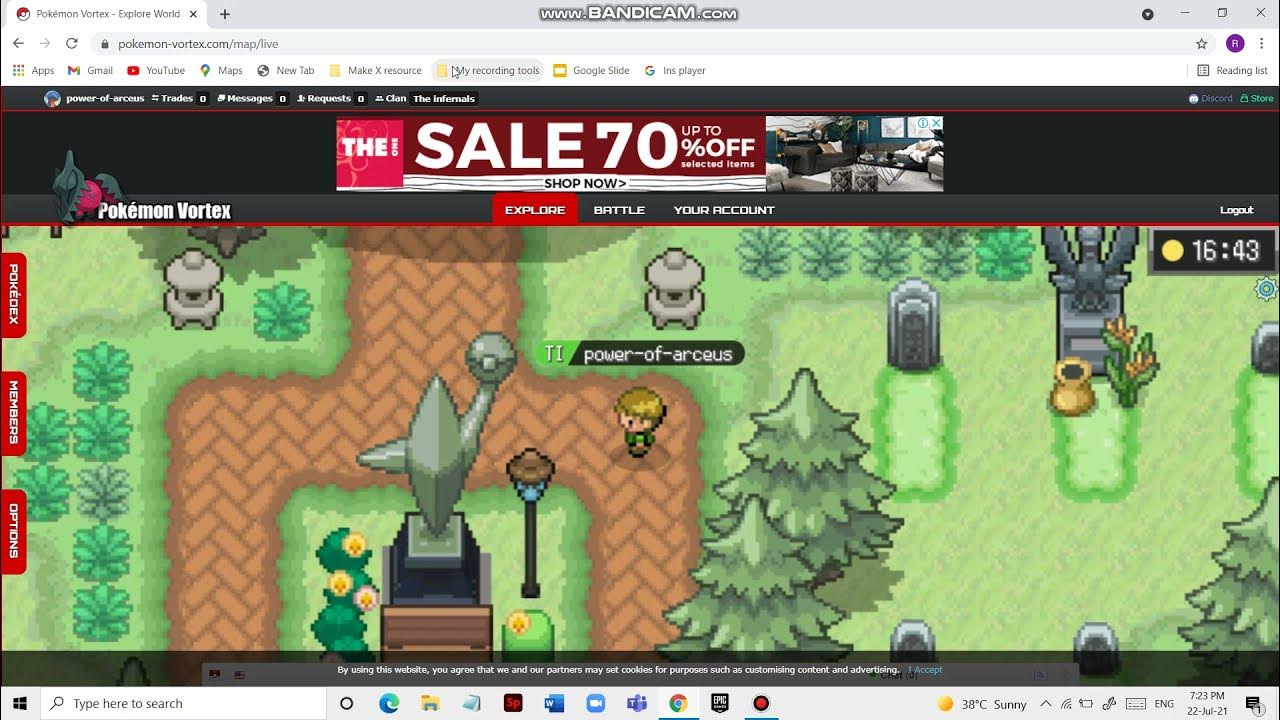Open the Chrome profile avatar
The image size is (1280, 720).
pyautogui.click(x=1235, y=43)
